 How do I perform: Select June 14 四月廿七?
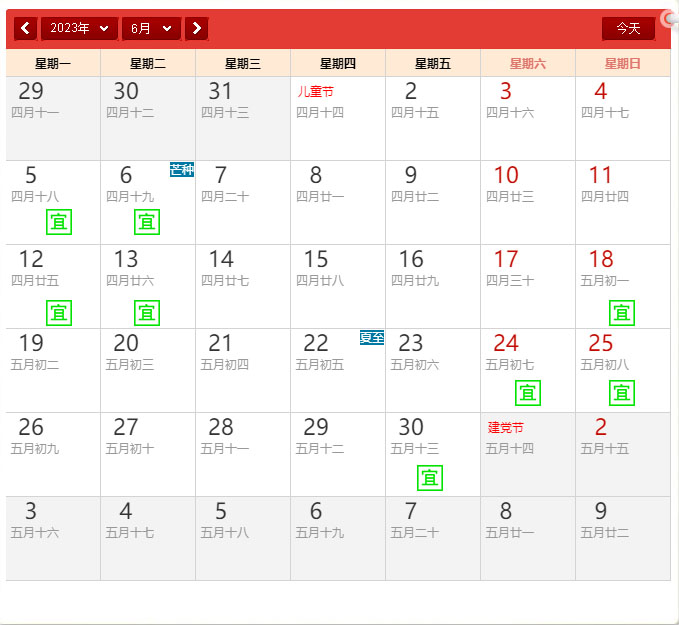pyautogui.click(x=243, y=287)
